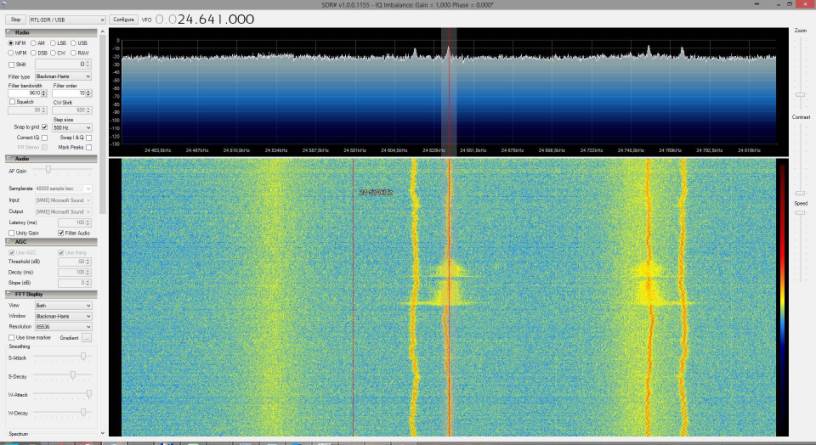Viewport: 816px width, 445px height.
Task: Open the audio Output device dropdown
Action: point(63,212)
